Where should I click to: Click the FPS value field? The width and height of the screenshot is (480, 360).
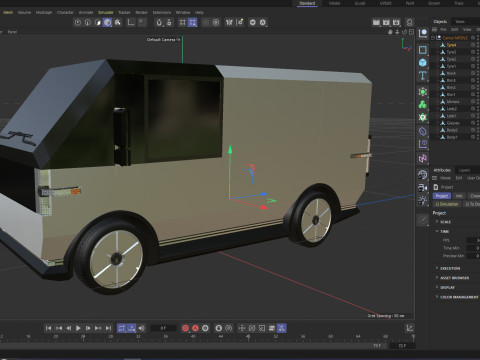click(473, 240)
